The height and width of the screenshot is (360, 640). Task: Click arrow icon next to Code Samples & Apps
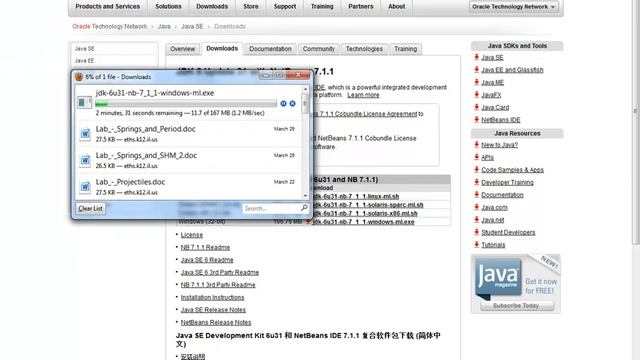pos(476,169)
